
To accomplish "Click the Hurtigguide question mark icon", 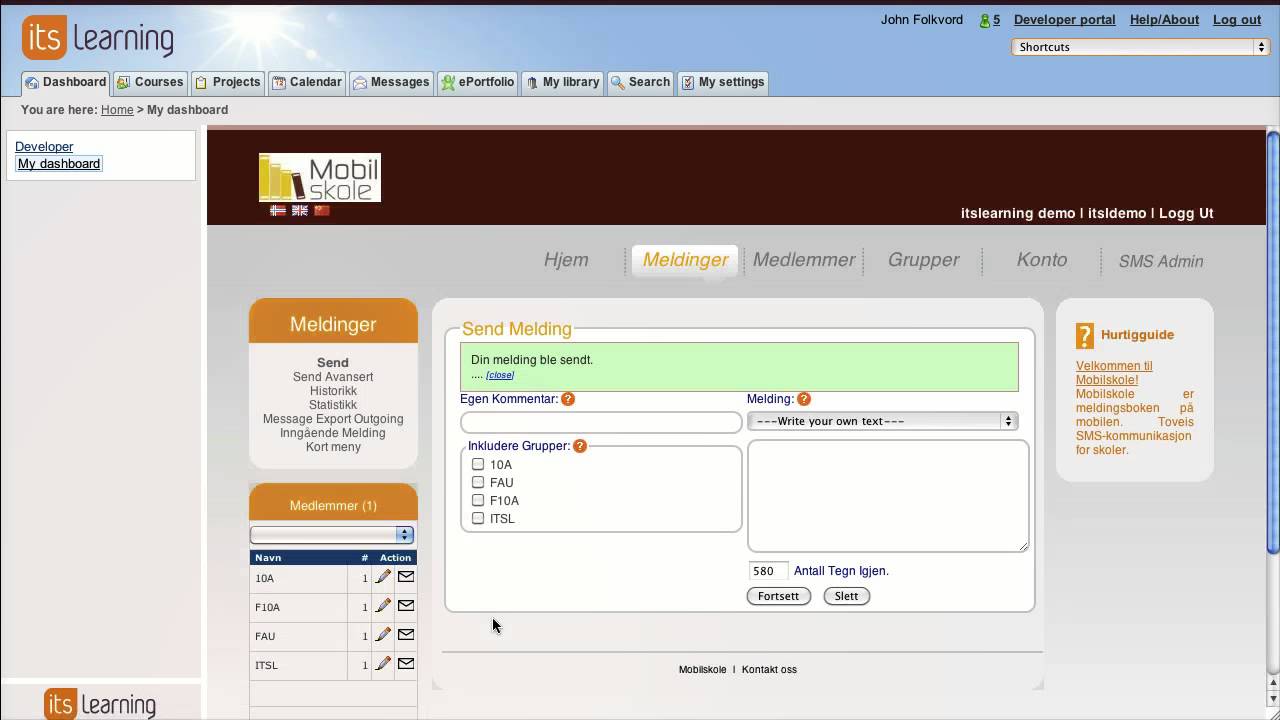I will pos(1085,336).
